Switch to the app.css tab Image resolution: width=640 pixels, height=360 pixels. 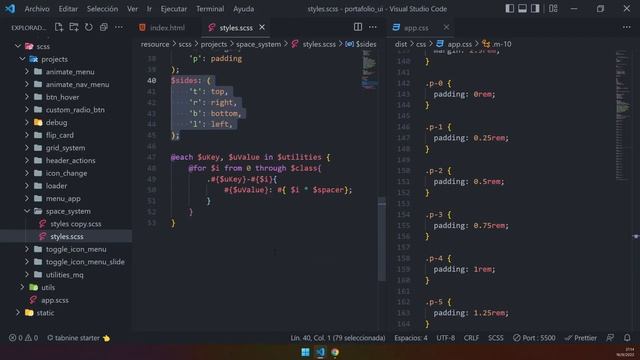(416, 27)
